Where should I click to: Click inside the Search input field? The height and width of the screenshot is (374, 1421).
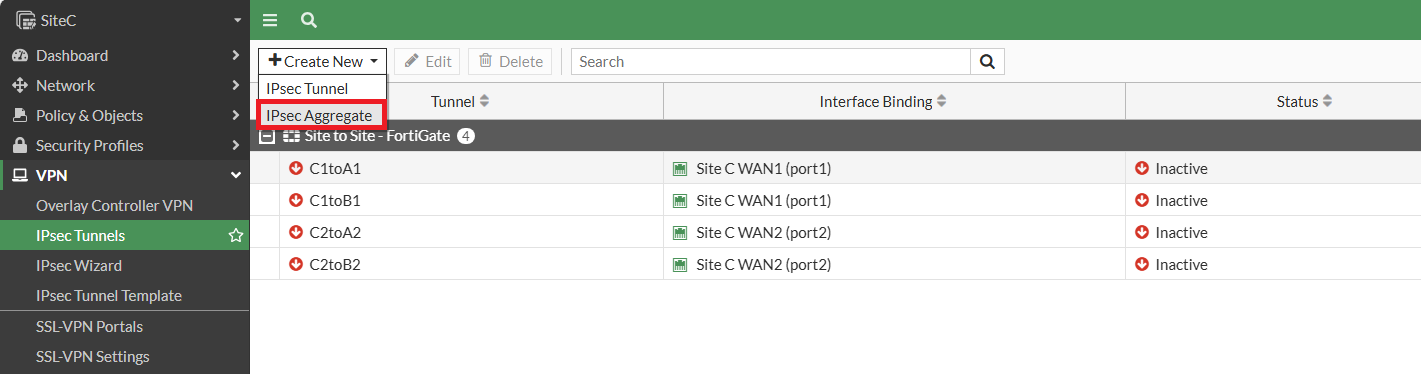(x=770, y=61)
